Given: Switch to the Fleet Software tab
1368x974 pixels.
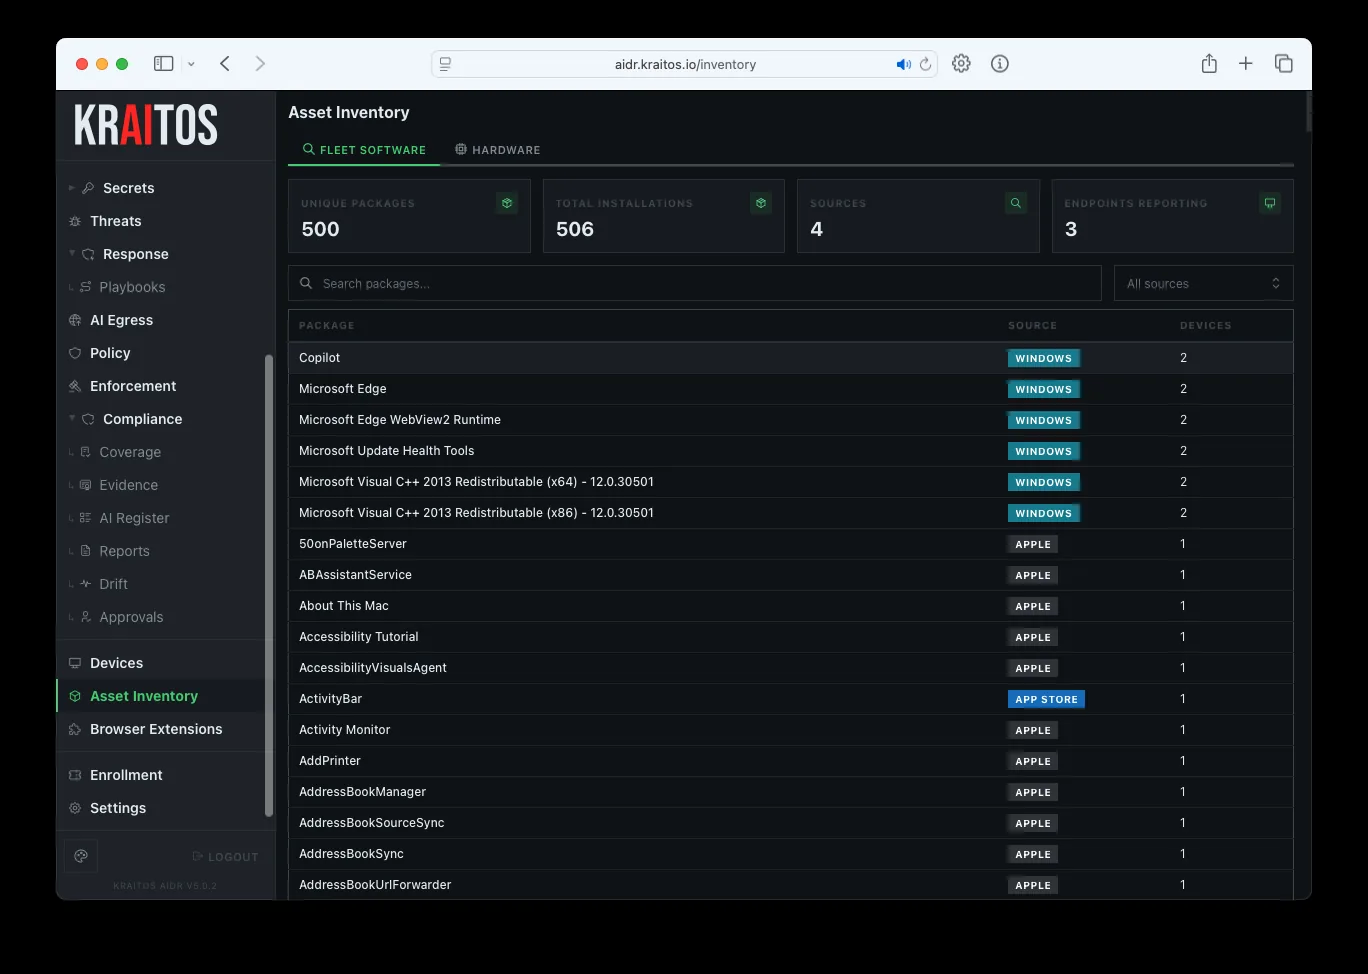Looking at the screenshot, I should [364, 150].
